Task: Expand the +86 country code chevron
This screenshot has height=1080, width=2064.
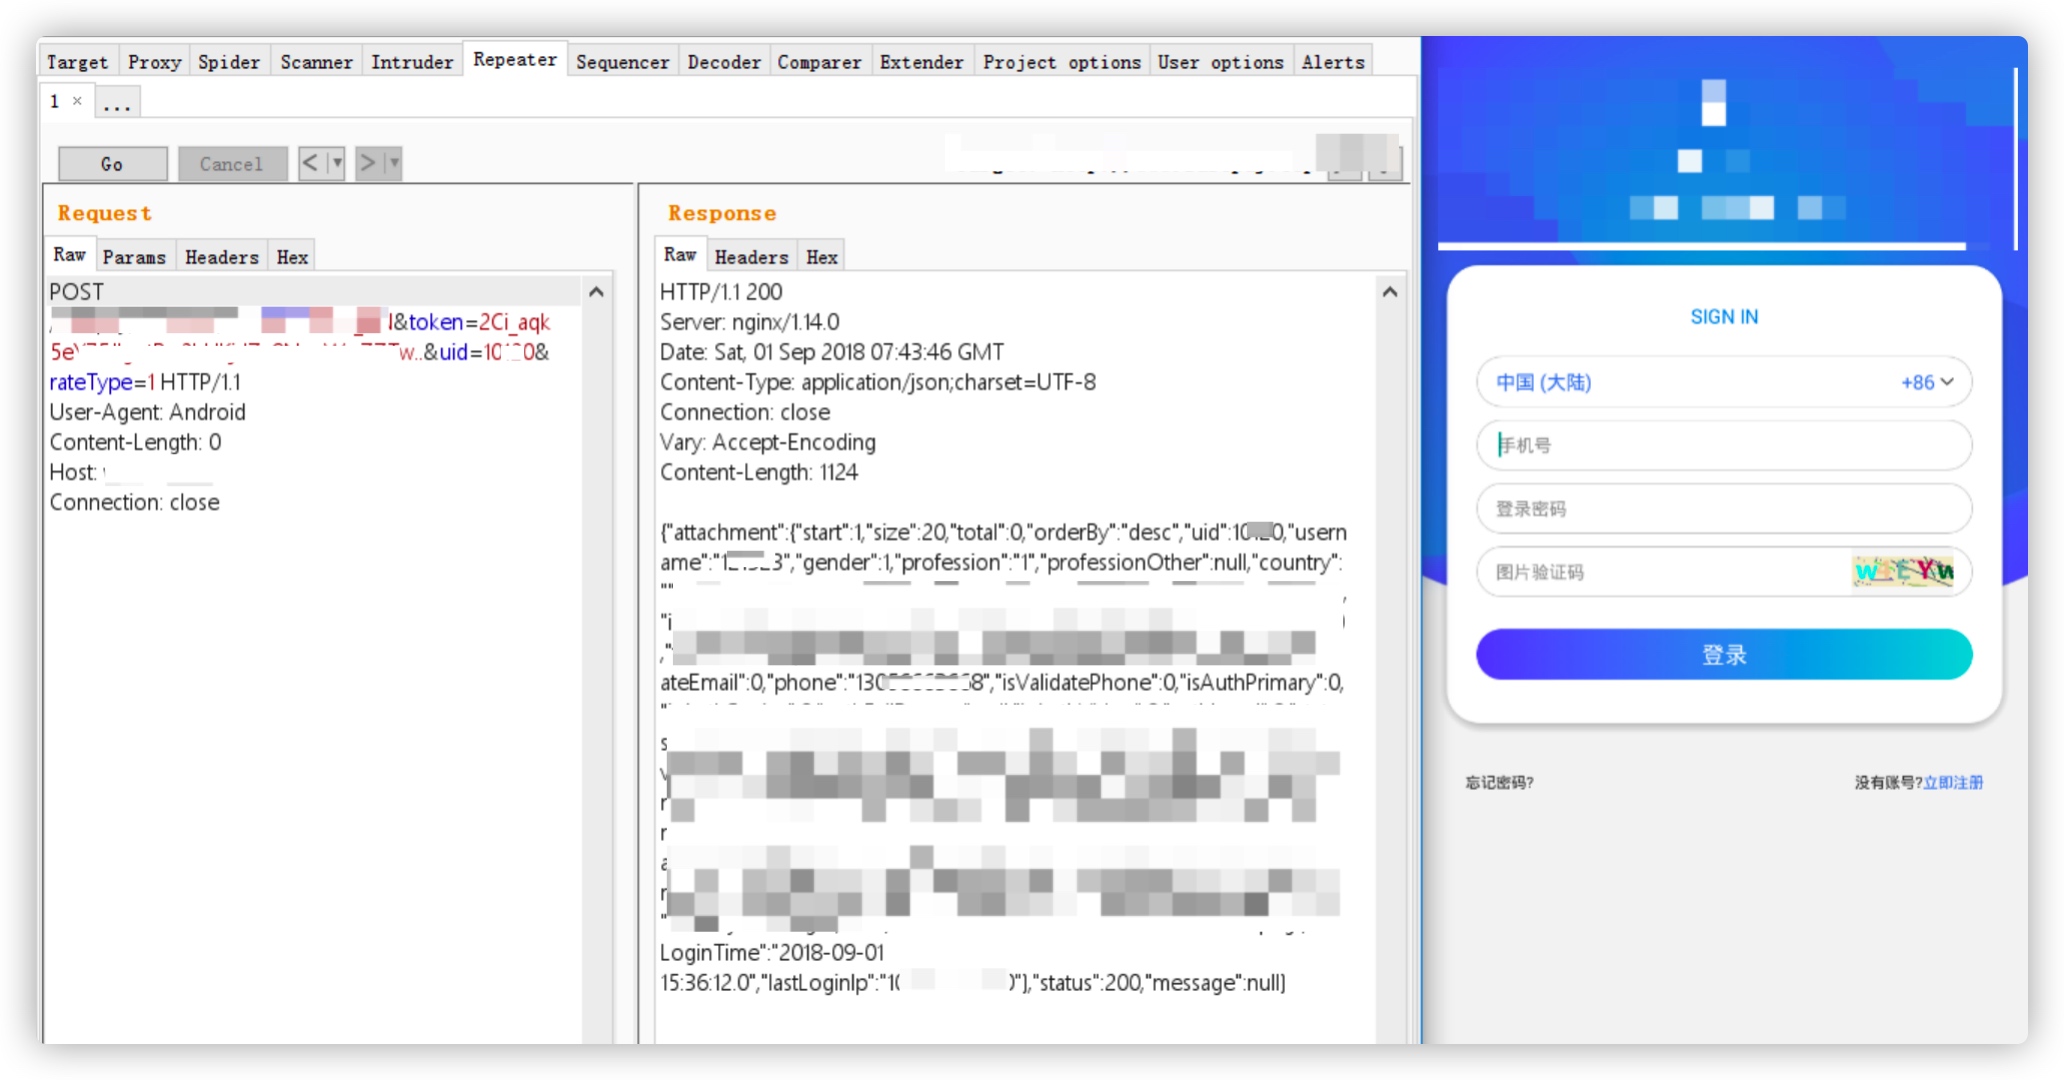Action: click(1946, 382)
